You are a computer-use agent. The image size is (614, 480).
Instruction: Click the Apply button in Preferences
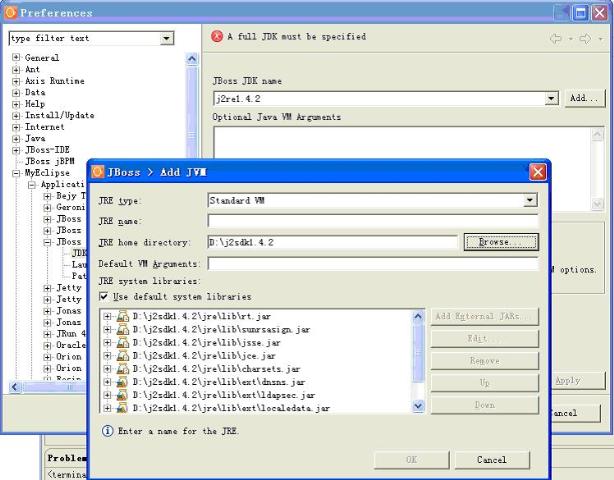(x=578, y=381)
